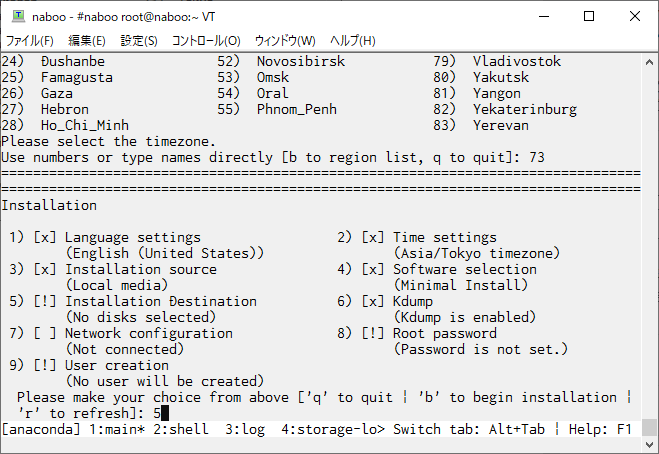Click the empty Network configuration checkbox

(45, 333)
